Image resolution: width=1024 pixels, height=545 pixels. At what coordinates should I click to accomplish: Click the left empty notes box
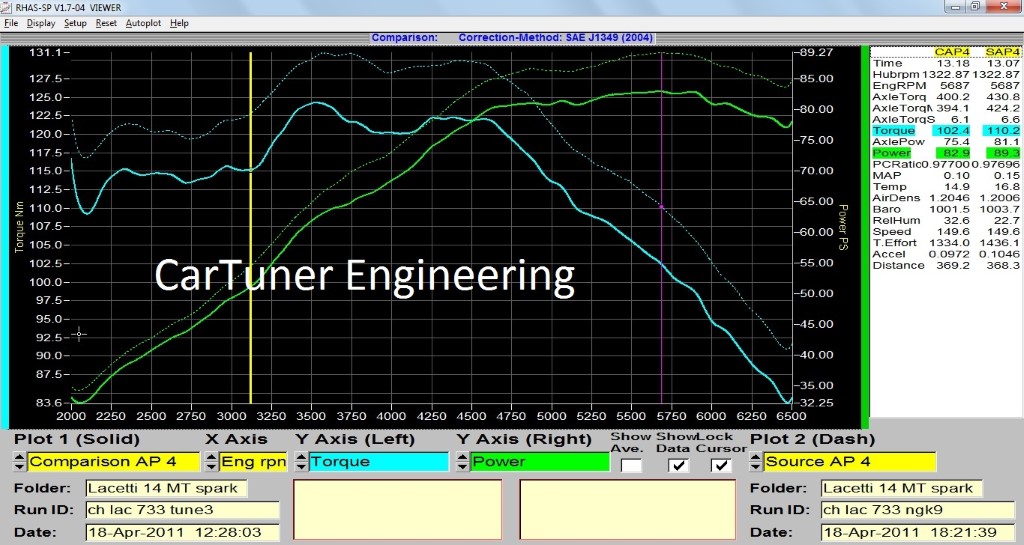click(x=398, y=510)
